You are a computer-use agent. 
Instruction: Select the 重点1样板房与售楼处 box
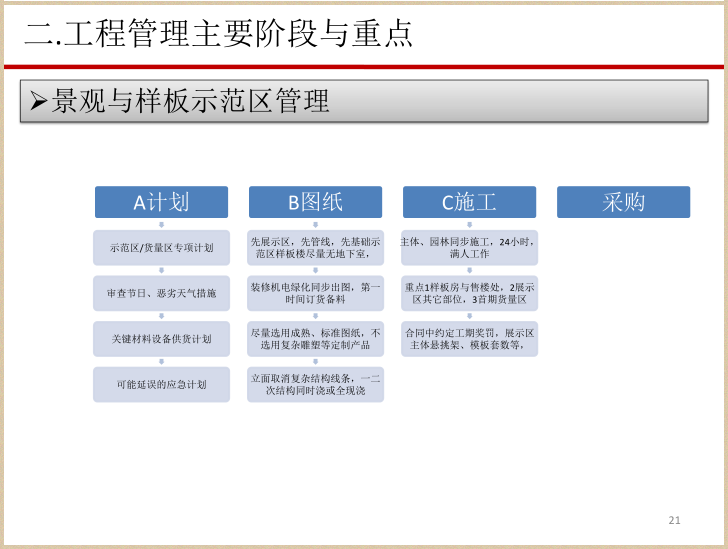(x=469, y=293)
